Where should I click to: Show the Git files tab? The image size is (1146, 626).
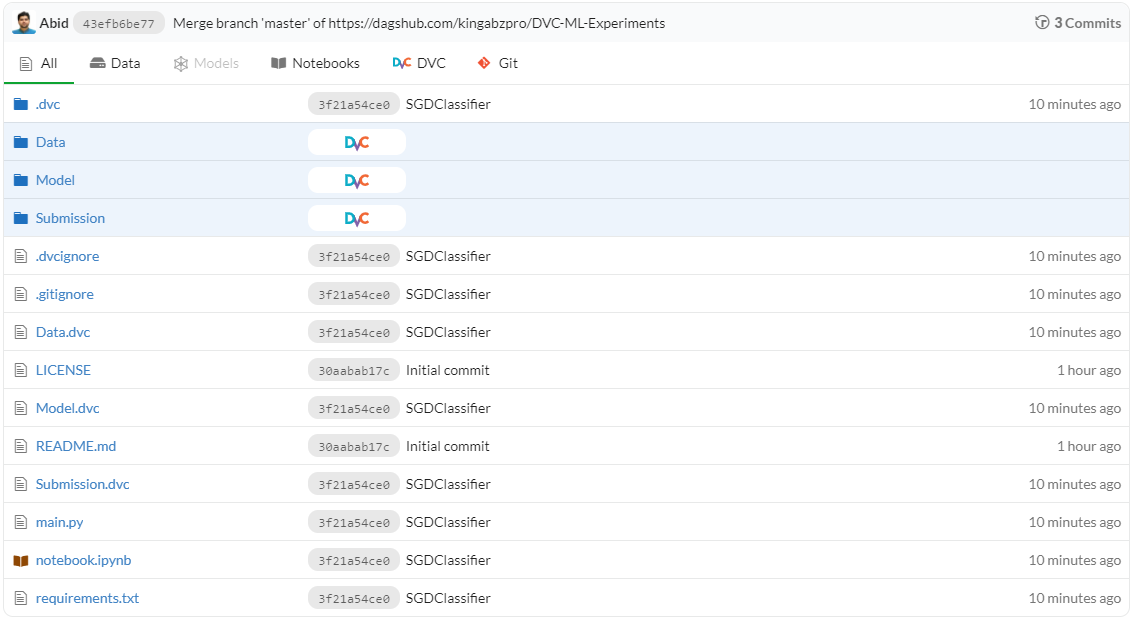[x=498, y=63]
